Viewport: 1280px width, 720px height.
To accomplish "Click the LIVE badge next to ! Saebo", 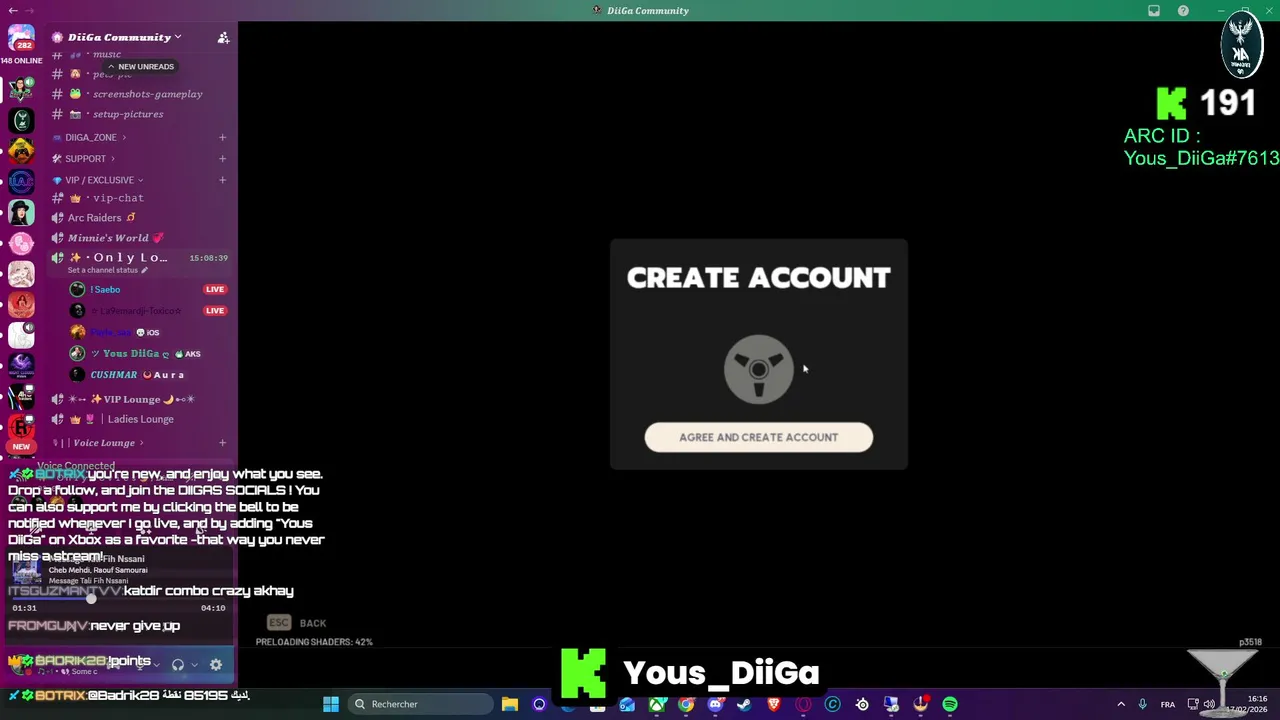I will 215,289.
